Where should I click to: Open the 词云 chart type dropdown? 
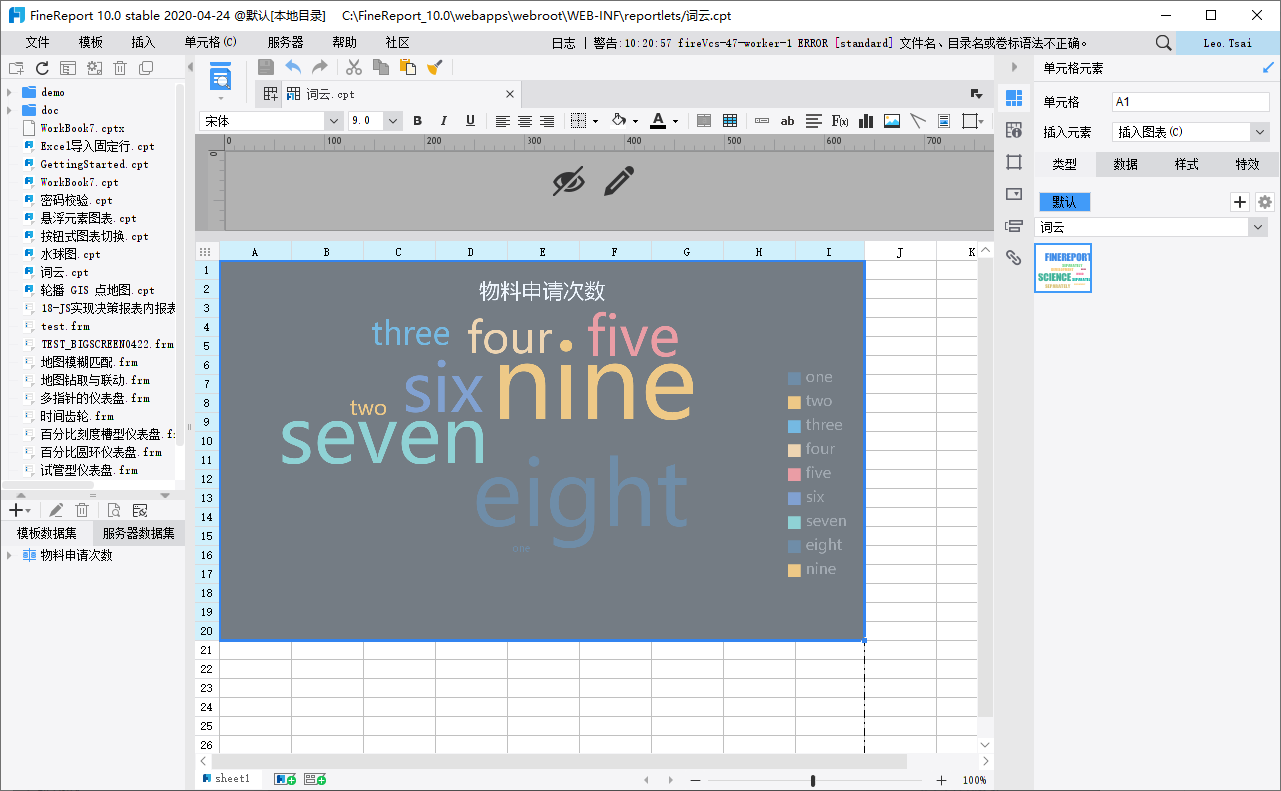1258,228
